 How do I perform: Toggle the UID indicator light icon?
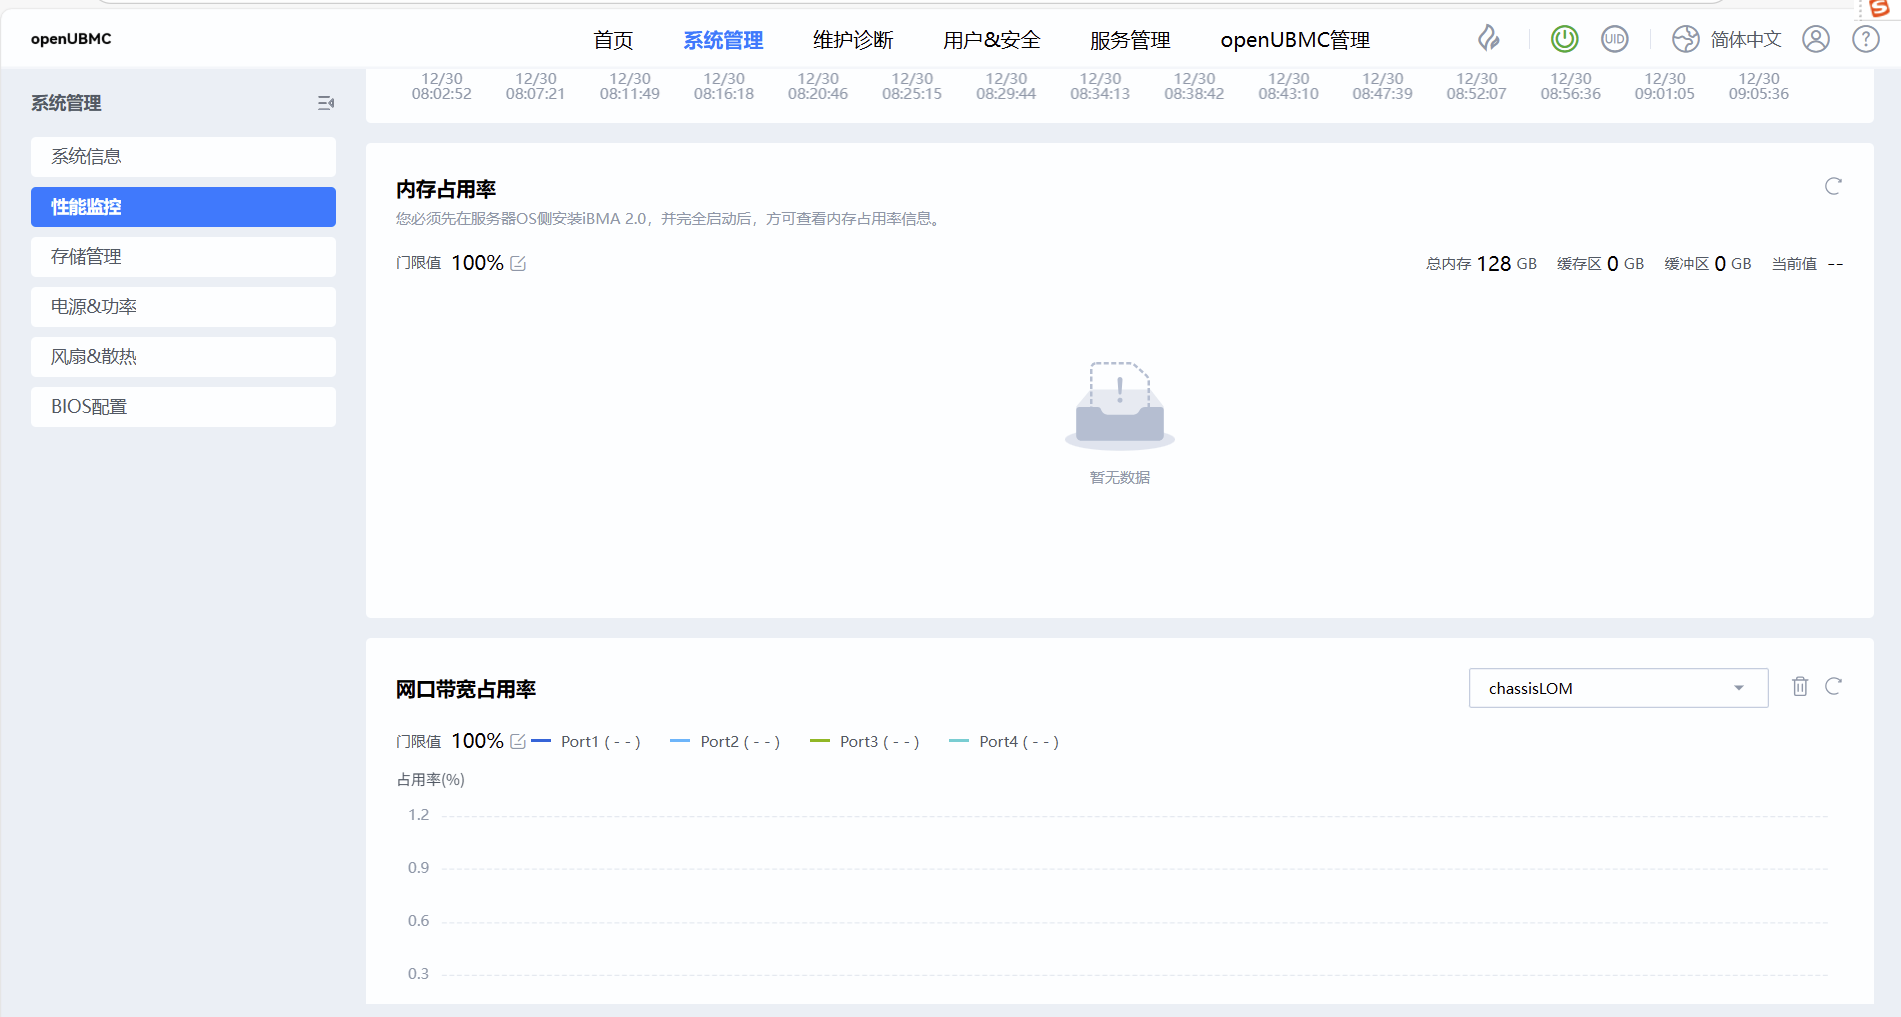point(1614,39)
